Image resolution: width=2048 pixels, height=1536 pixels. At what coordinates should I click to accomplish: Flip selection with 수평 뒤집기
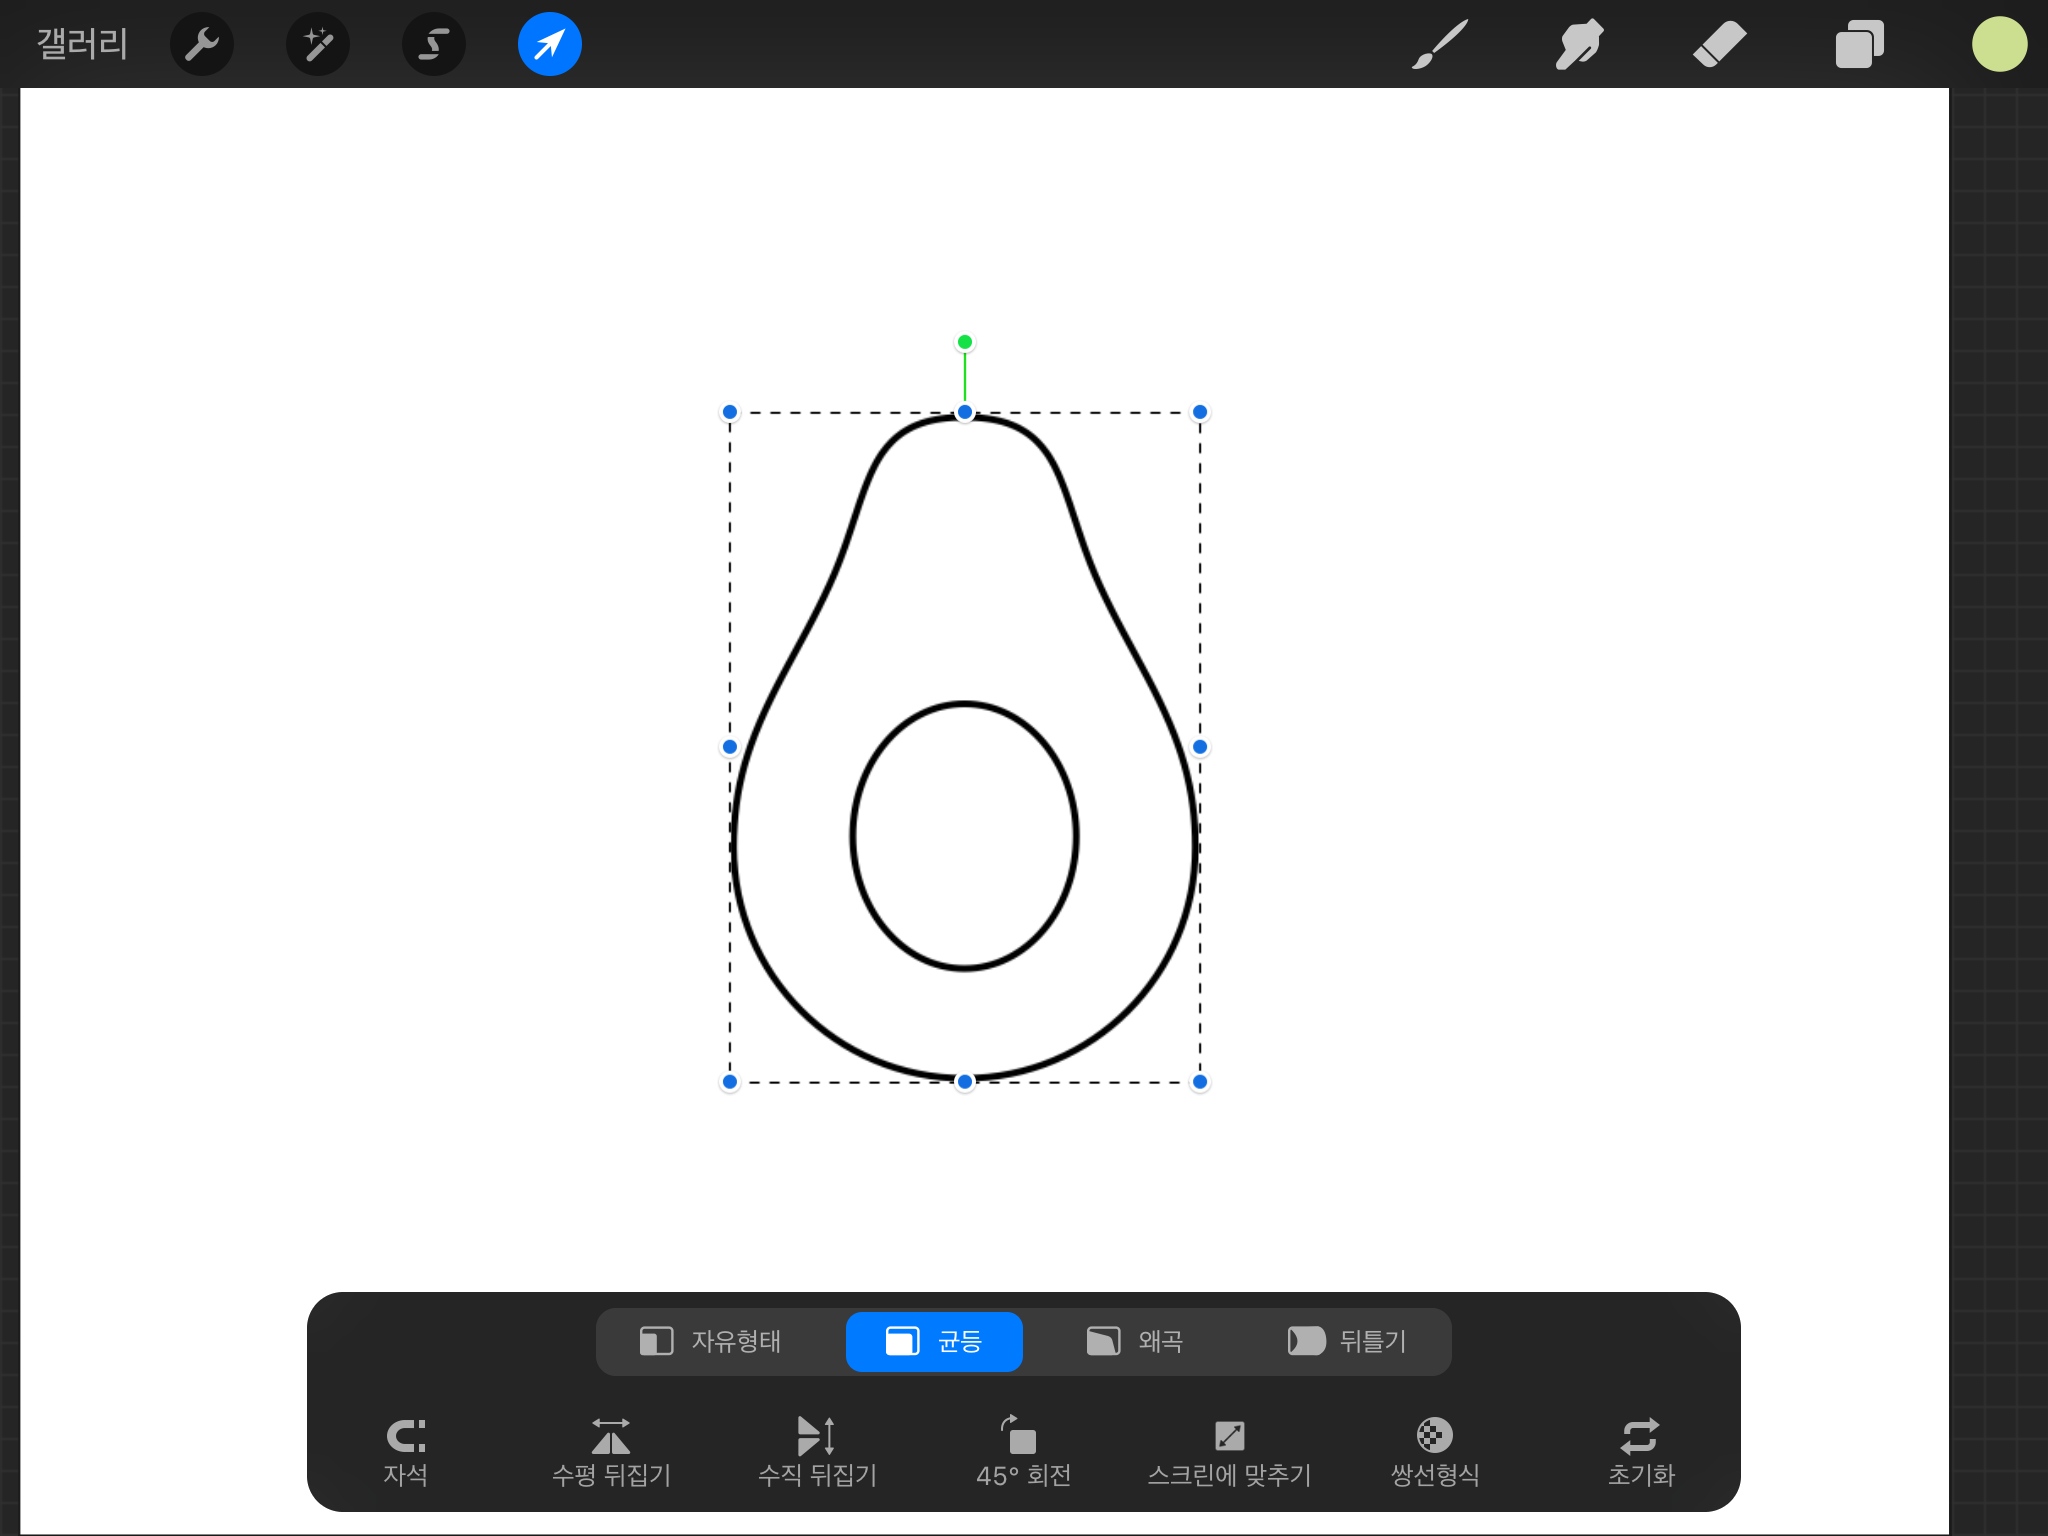tap(611, 1451)
